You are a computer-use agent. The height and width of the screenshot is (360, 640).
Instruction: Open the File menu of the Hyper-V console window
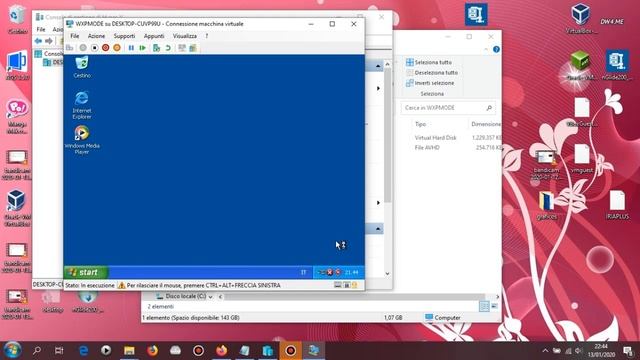pyautogui.click(x=41, y=29)
